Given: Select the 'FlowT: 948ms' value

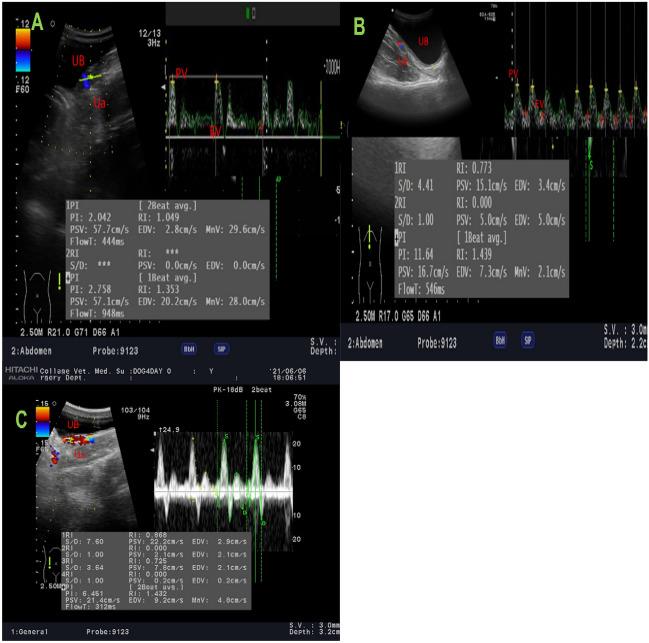Looking at the screenshot, I should pos(97,313).
